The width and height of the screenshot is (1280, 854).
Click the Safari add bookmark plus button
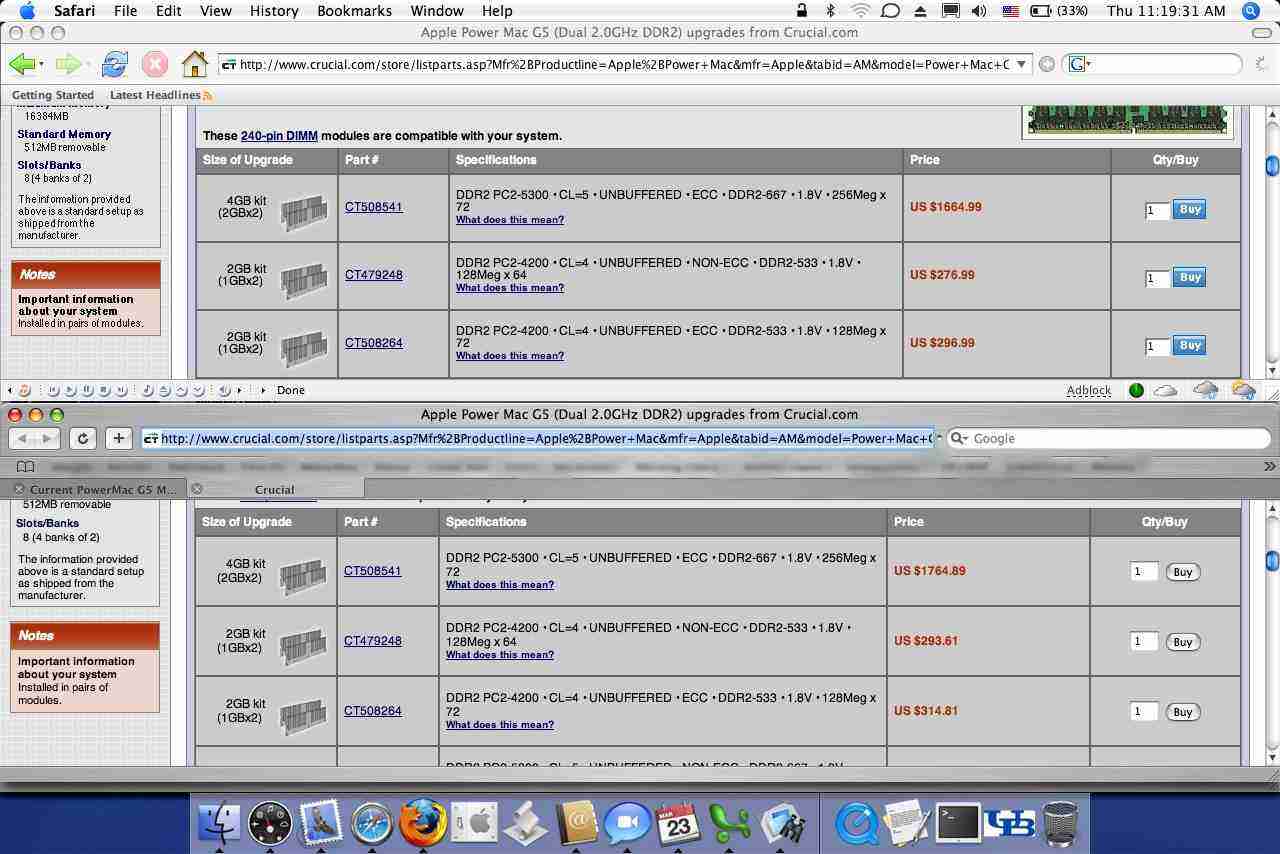pos(119,438)
